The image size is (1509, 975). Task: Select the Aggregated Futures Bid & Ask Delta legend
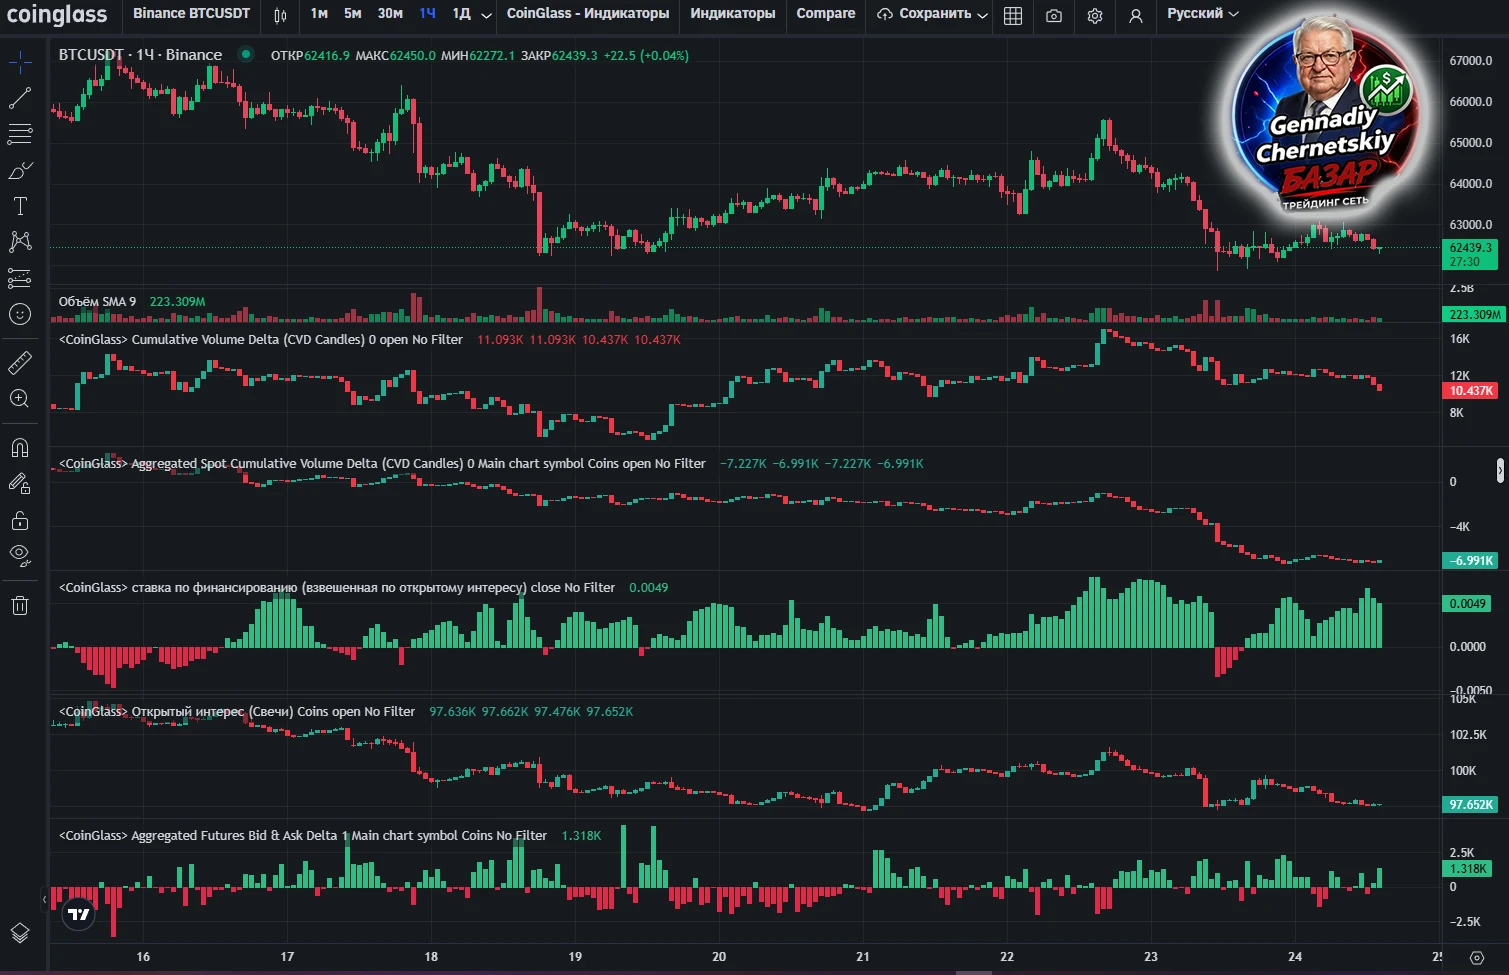click(303, 836)
